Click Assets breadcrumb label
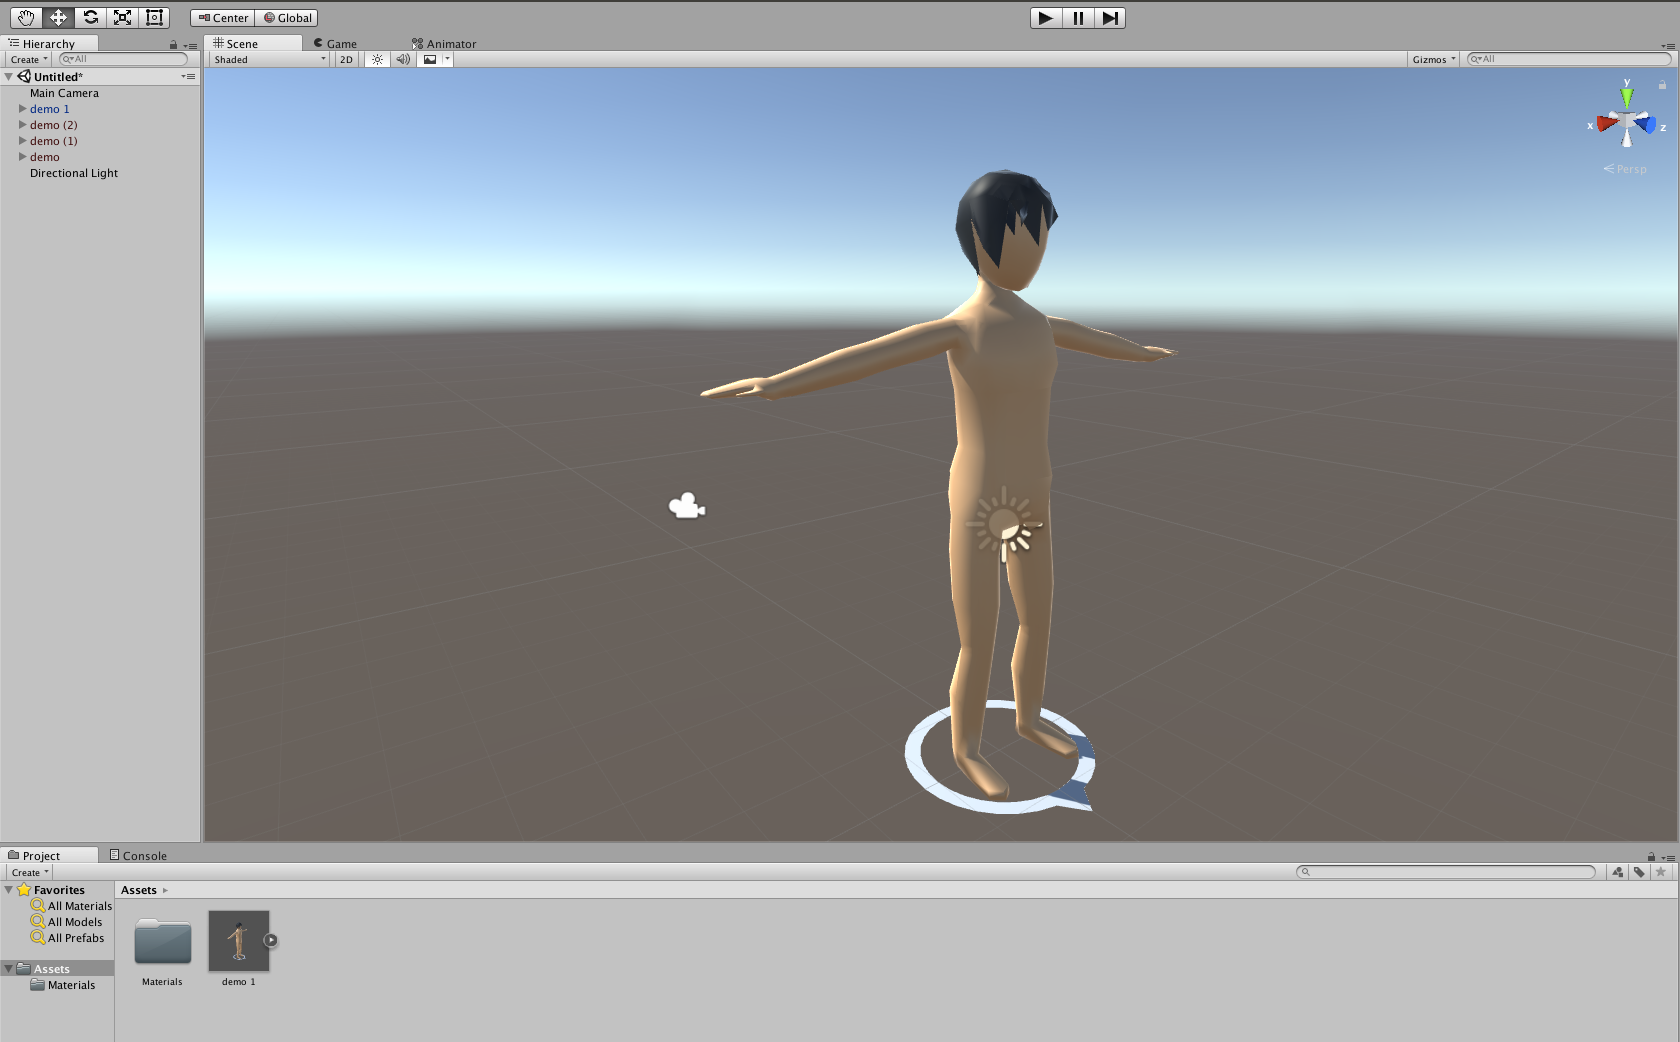Image resolution: width=1680 pixels, height=1042 pixels. (x=139, y=890)
